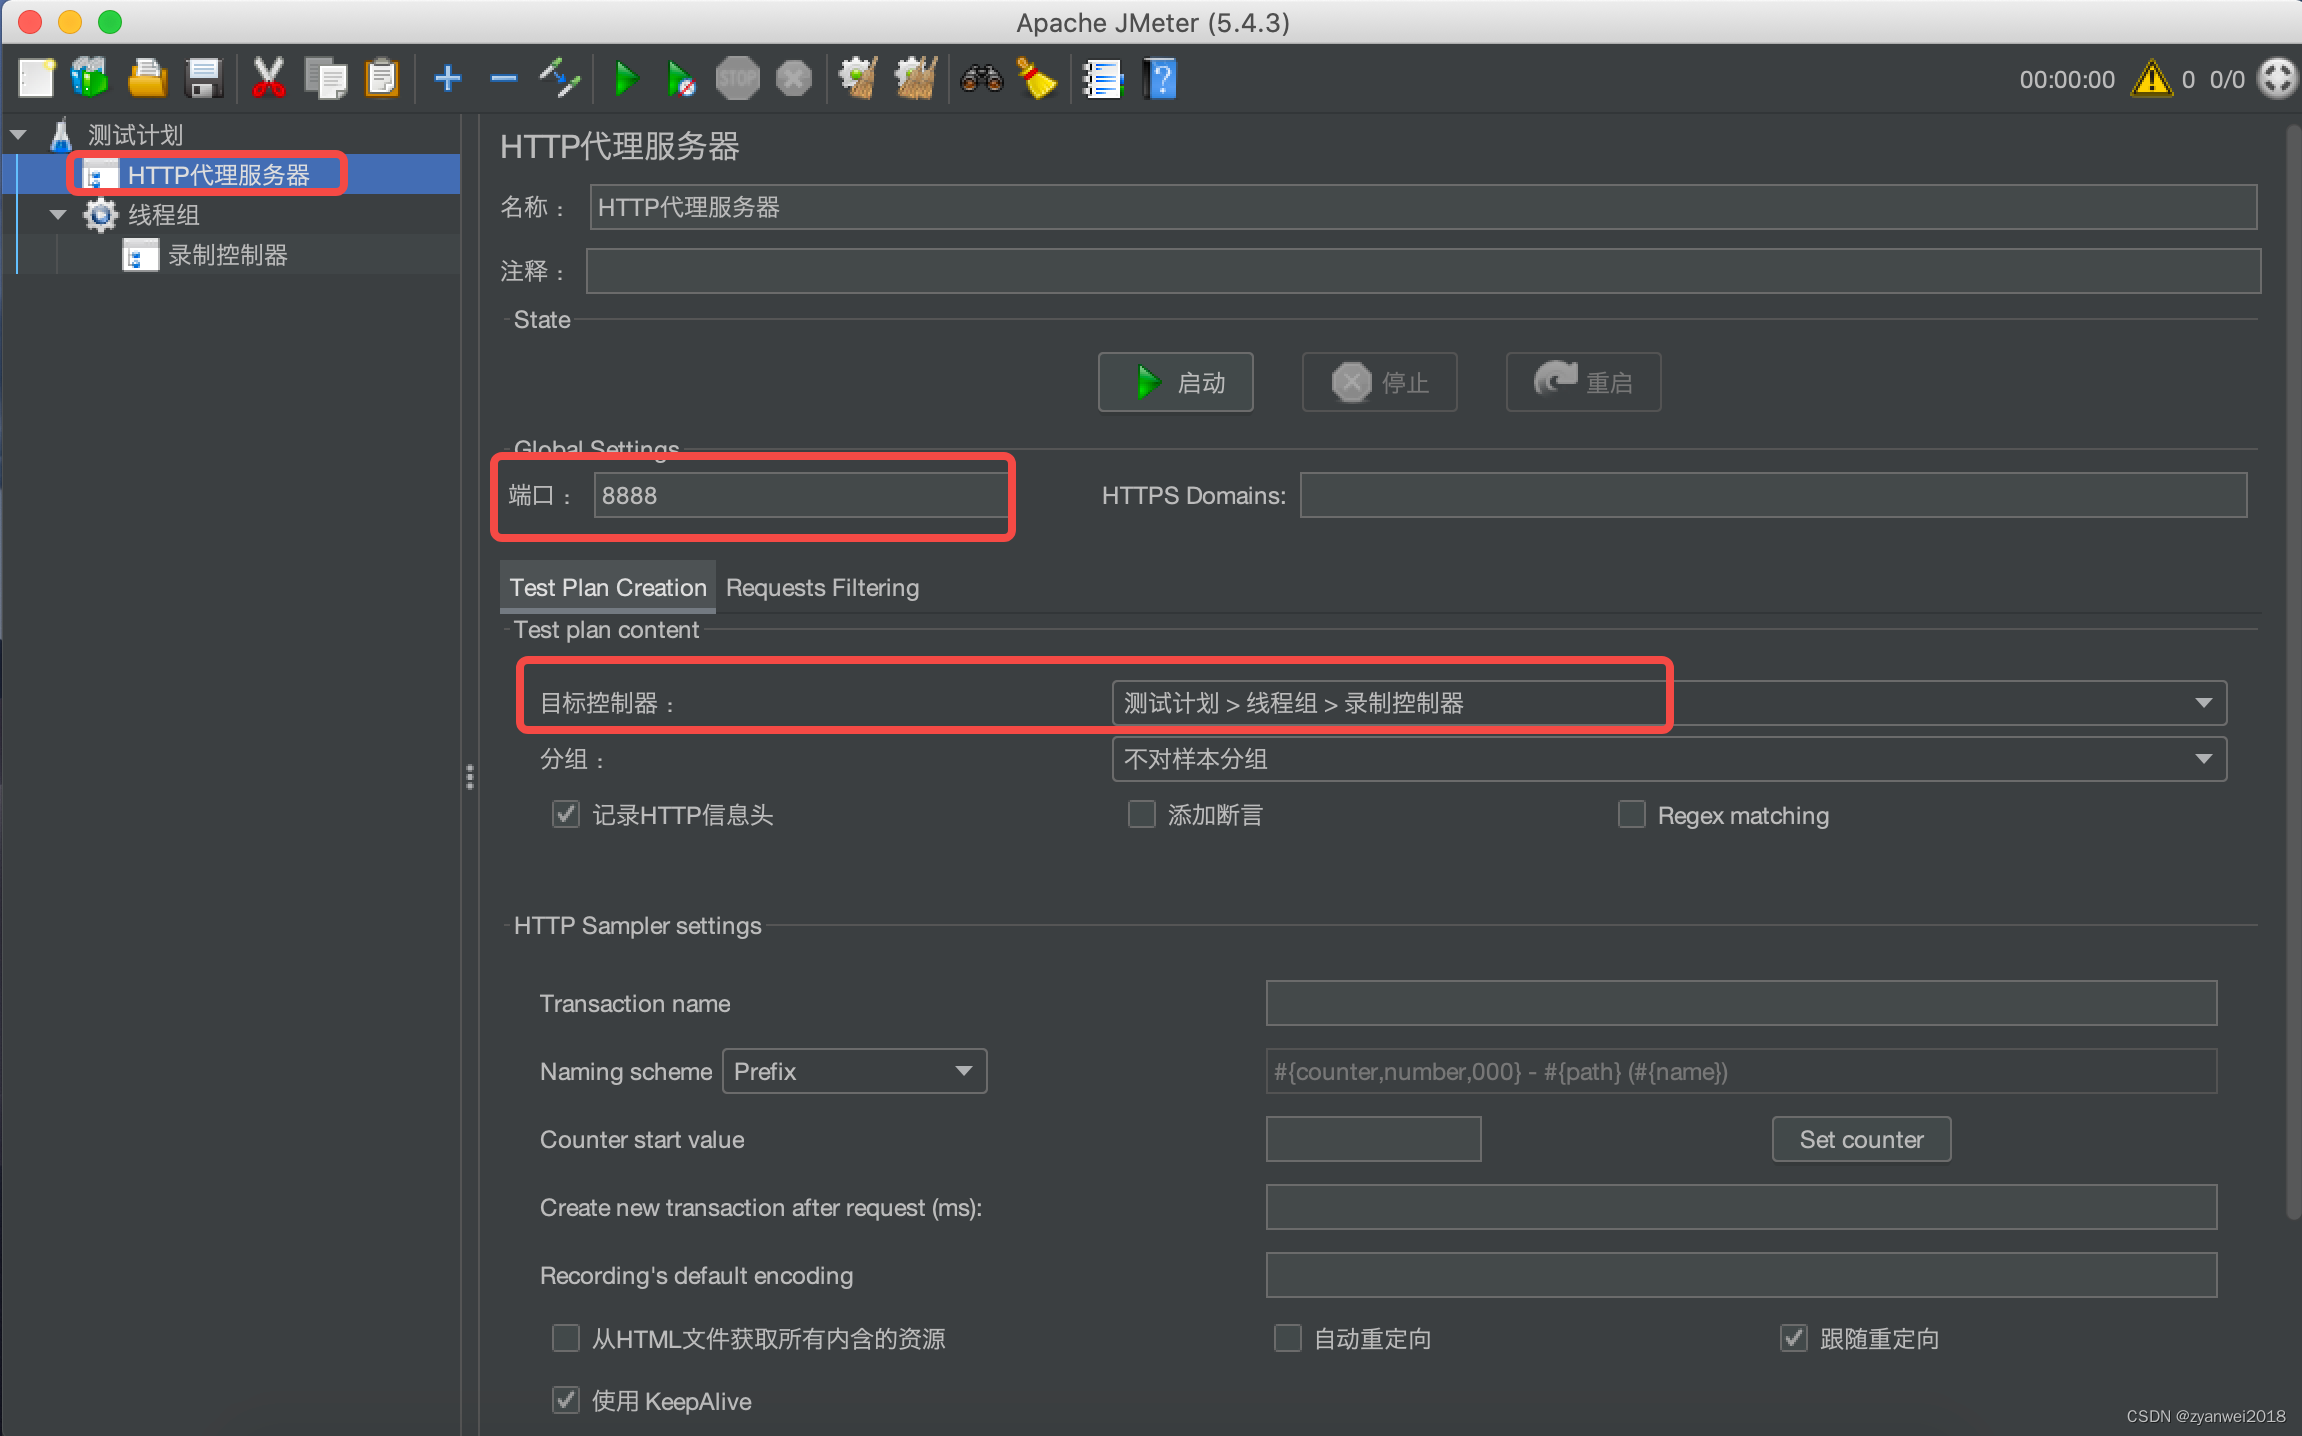Click the 端口 port field showing 8888
Screen dimensions: 2302x1436
pos(801,495)
